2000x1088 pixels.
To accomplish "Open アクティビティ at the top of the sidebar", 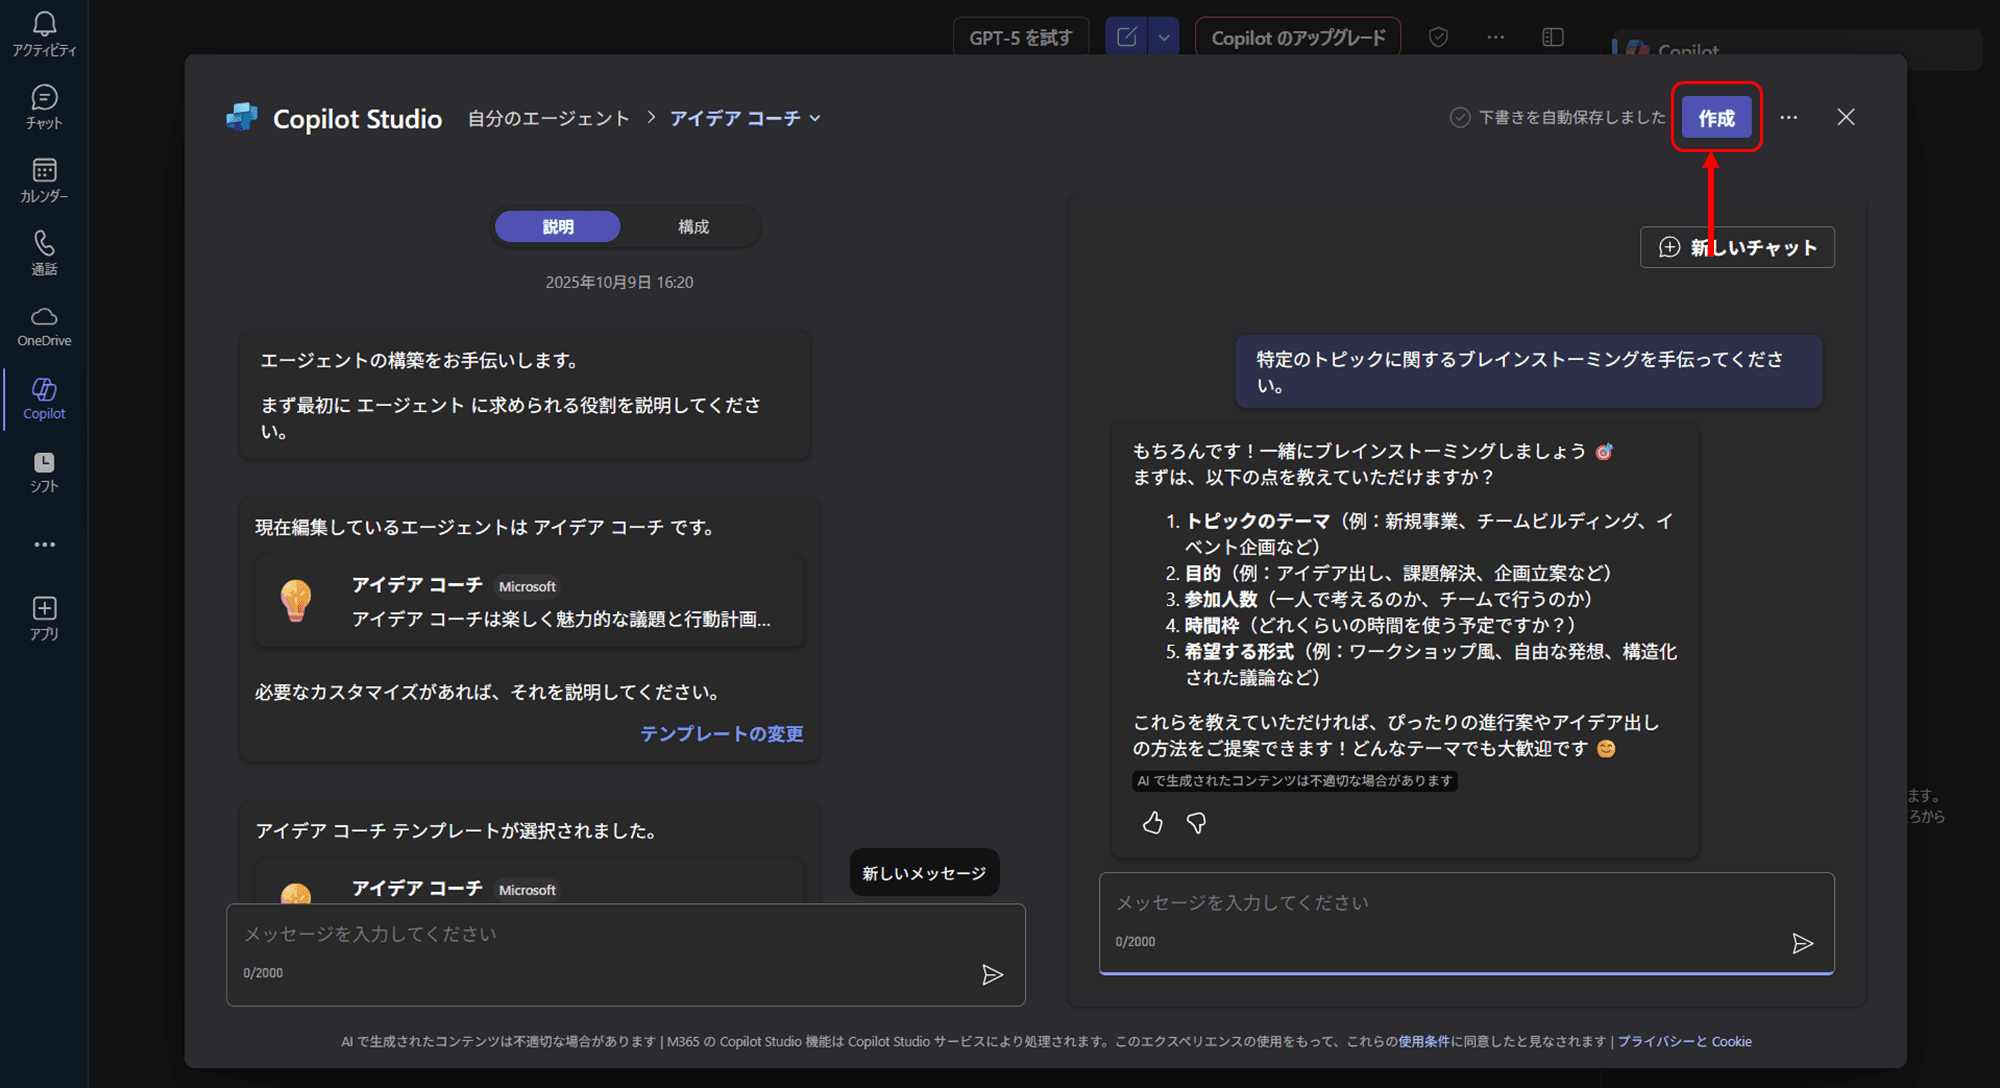I will click(44, 31).
